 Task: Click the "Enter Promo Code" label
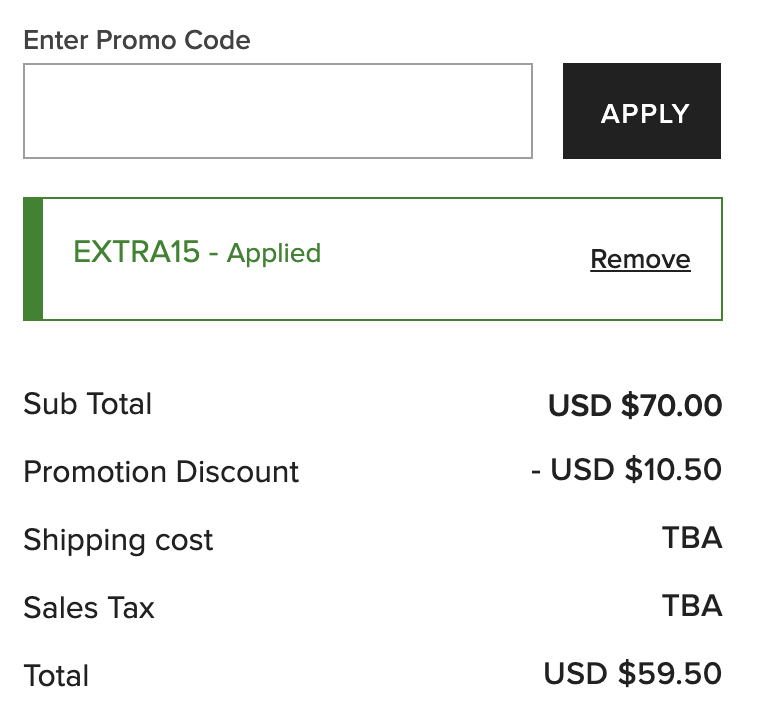pyautogui.click(x=137, y=41)
